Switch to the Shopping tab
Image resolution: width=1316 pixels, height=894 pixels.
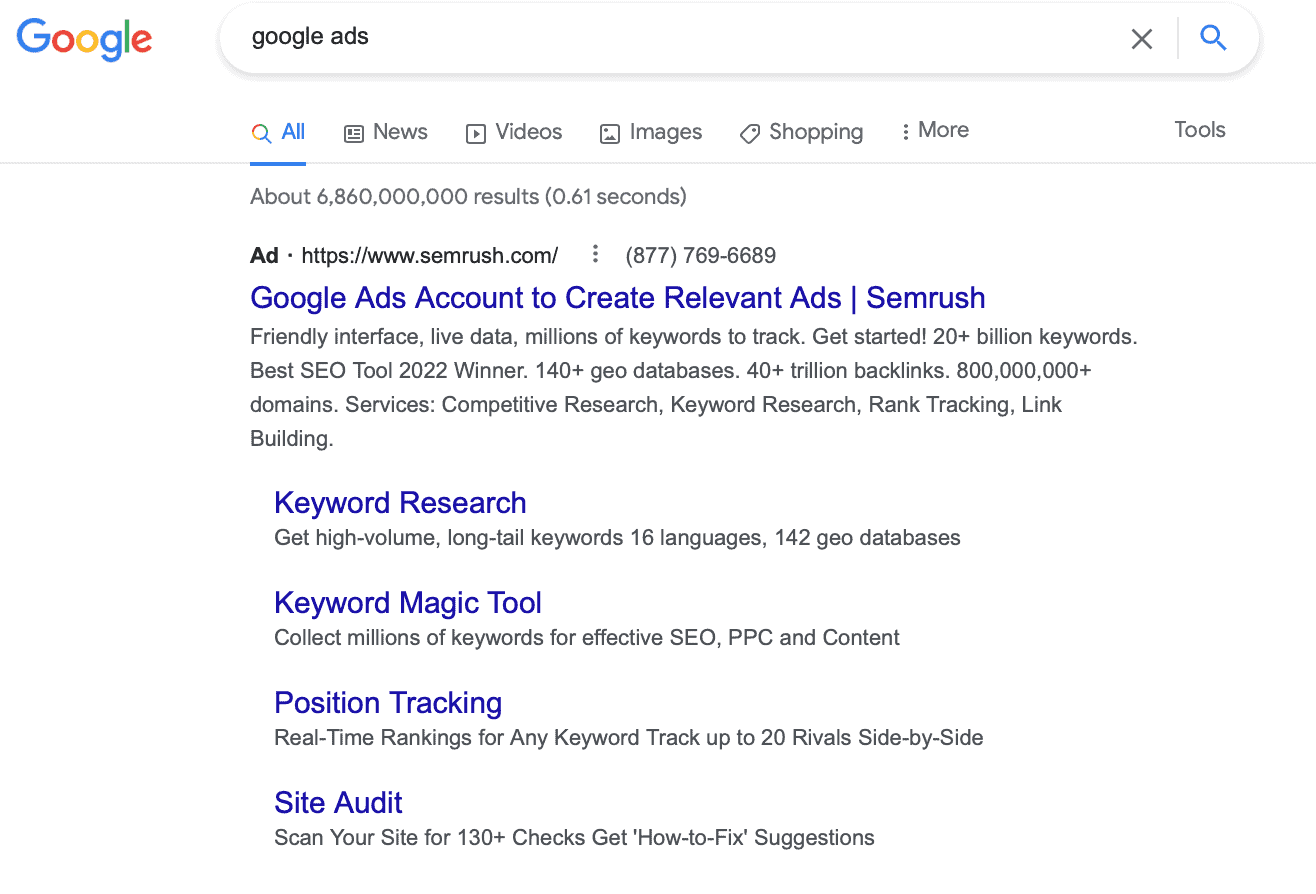pyautogui.click(x=801, y=132)
